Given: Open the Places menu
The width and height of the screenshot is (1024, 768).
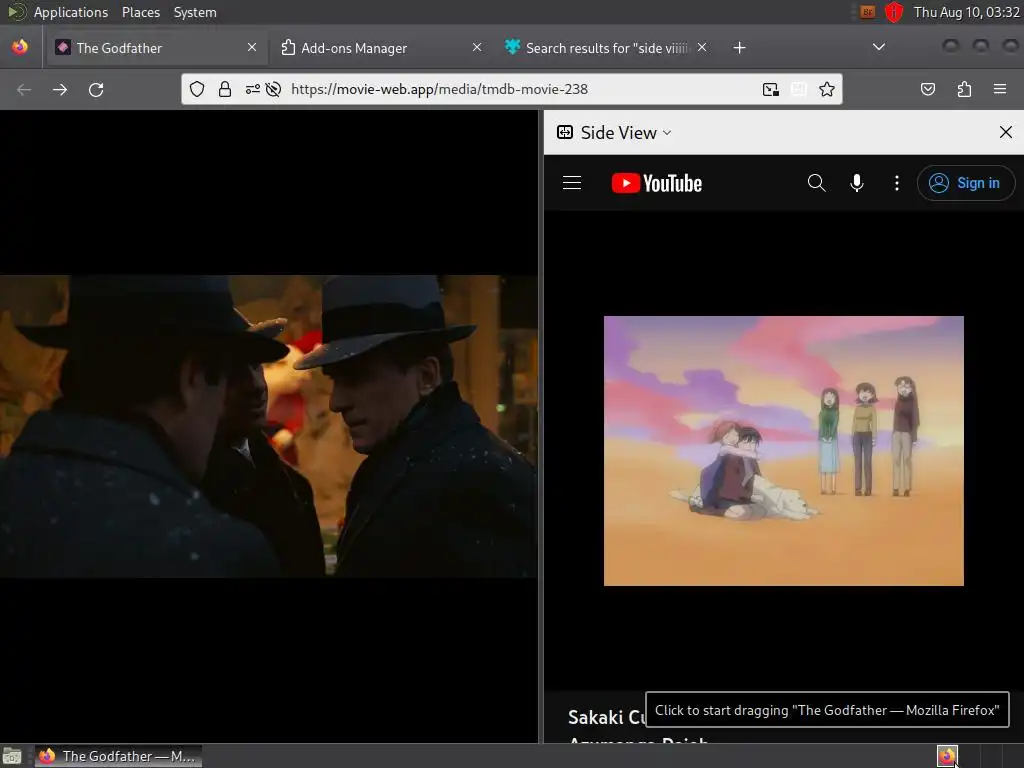Looking at the screenshot, I should (140, 12).
